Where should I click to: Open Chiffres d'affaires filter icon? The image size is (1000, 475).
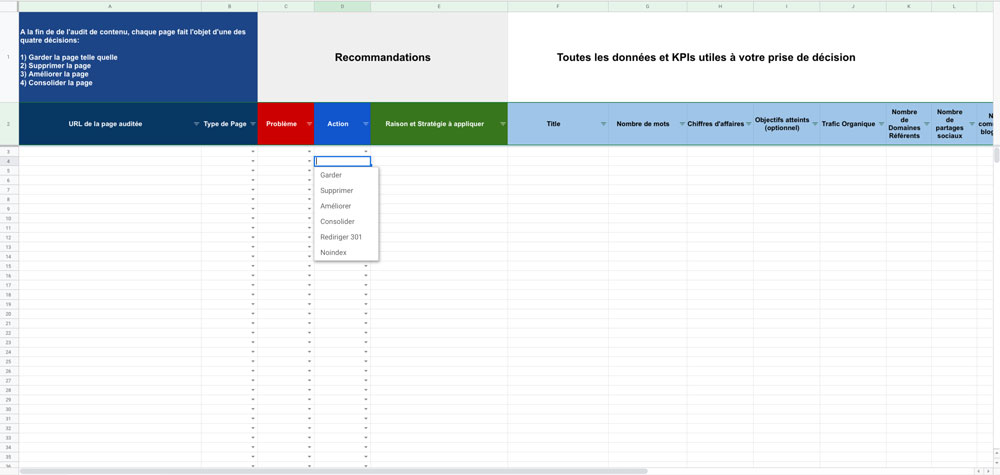pos(748,124)
